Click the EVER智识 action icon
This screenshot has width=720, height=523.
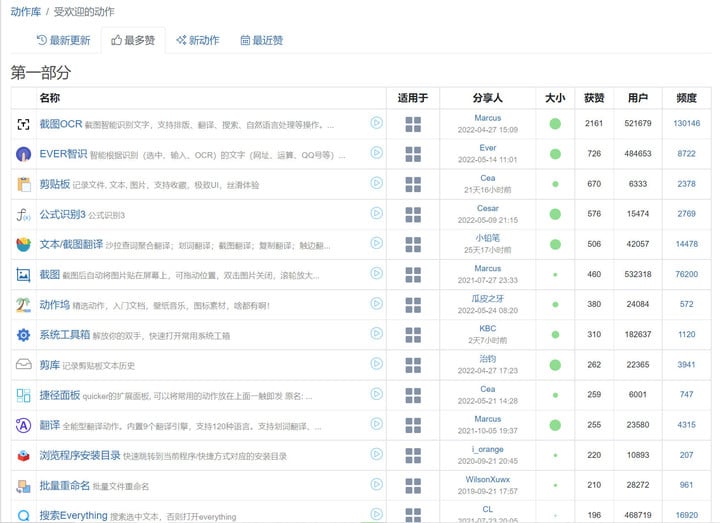click(23, 154)
